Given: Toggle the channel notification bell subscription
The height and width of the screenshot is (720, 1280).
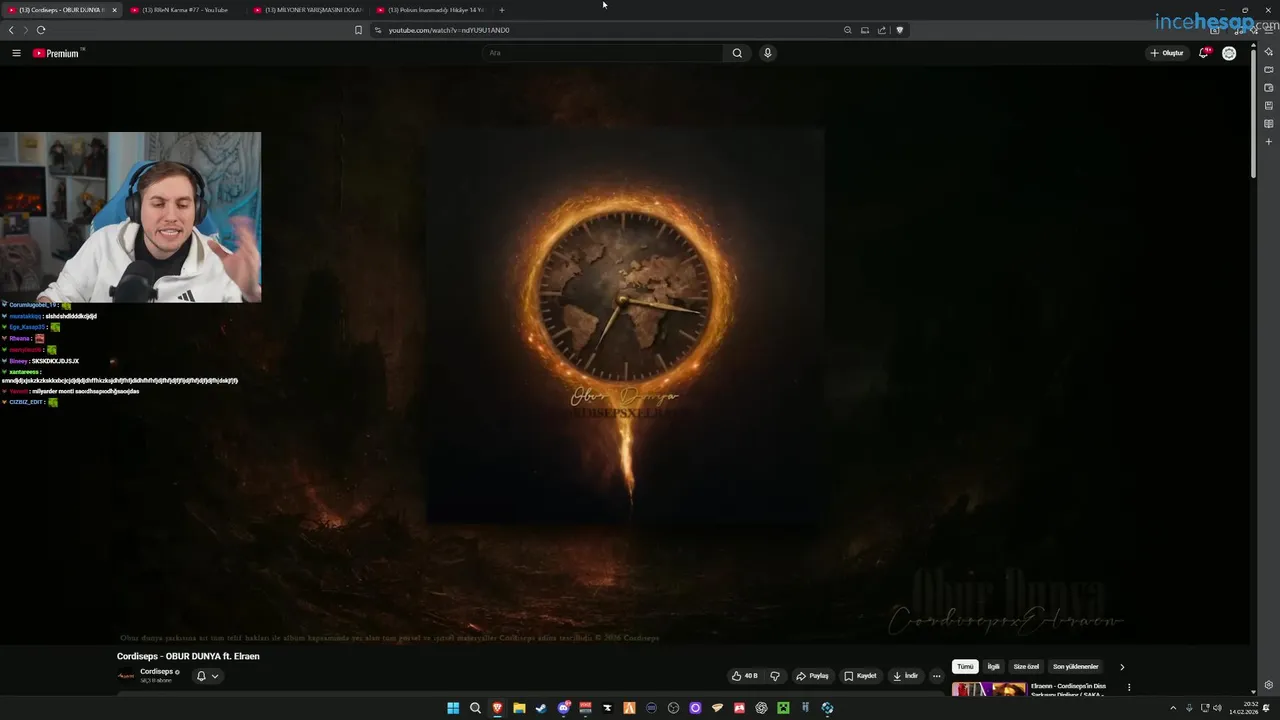Looking at the screenshot, I should [x=201, y=676].
